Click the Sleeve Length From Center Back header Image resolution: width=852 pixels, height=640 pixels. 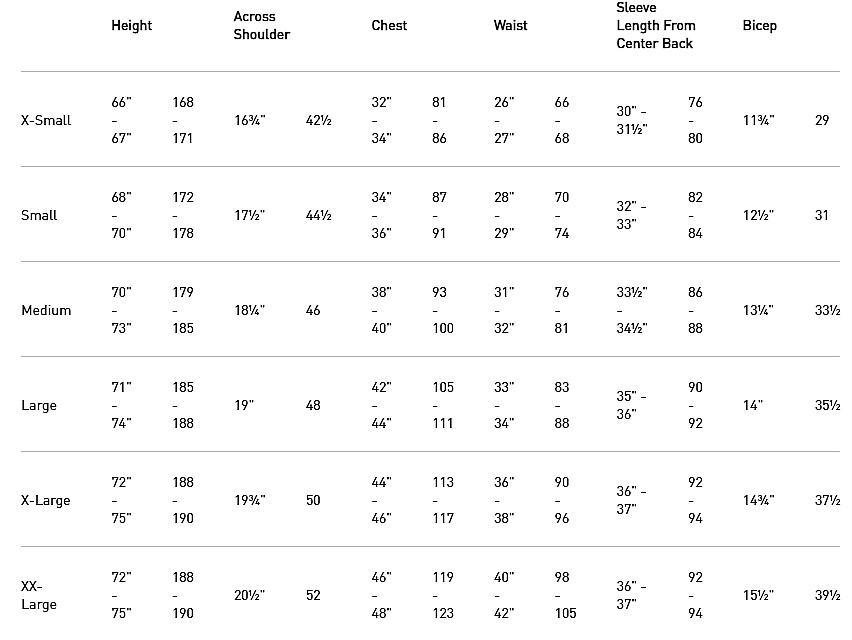656,26
